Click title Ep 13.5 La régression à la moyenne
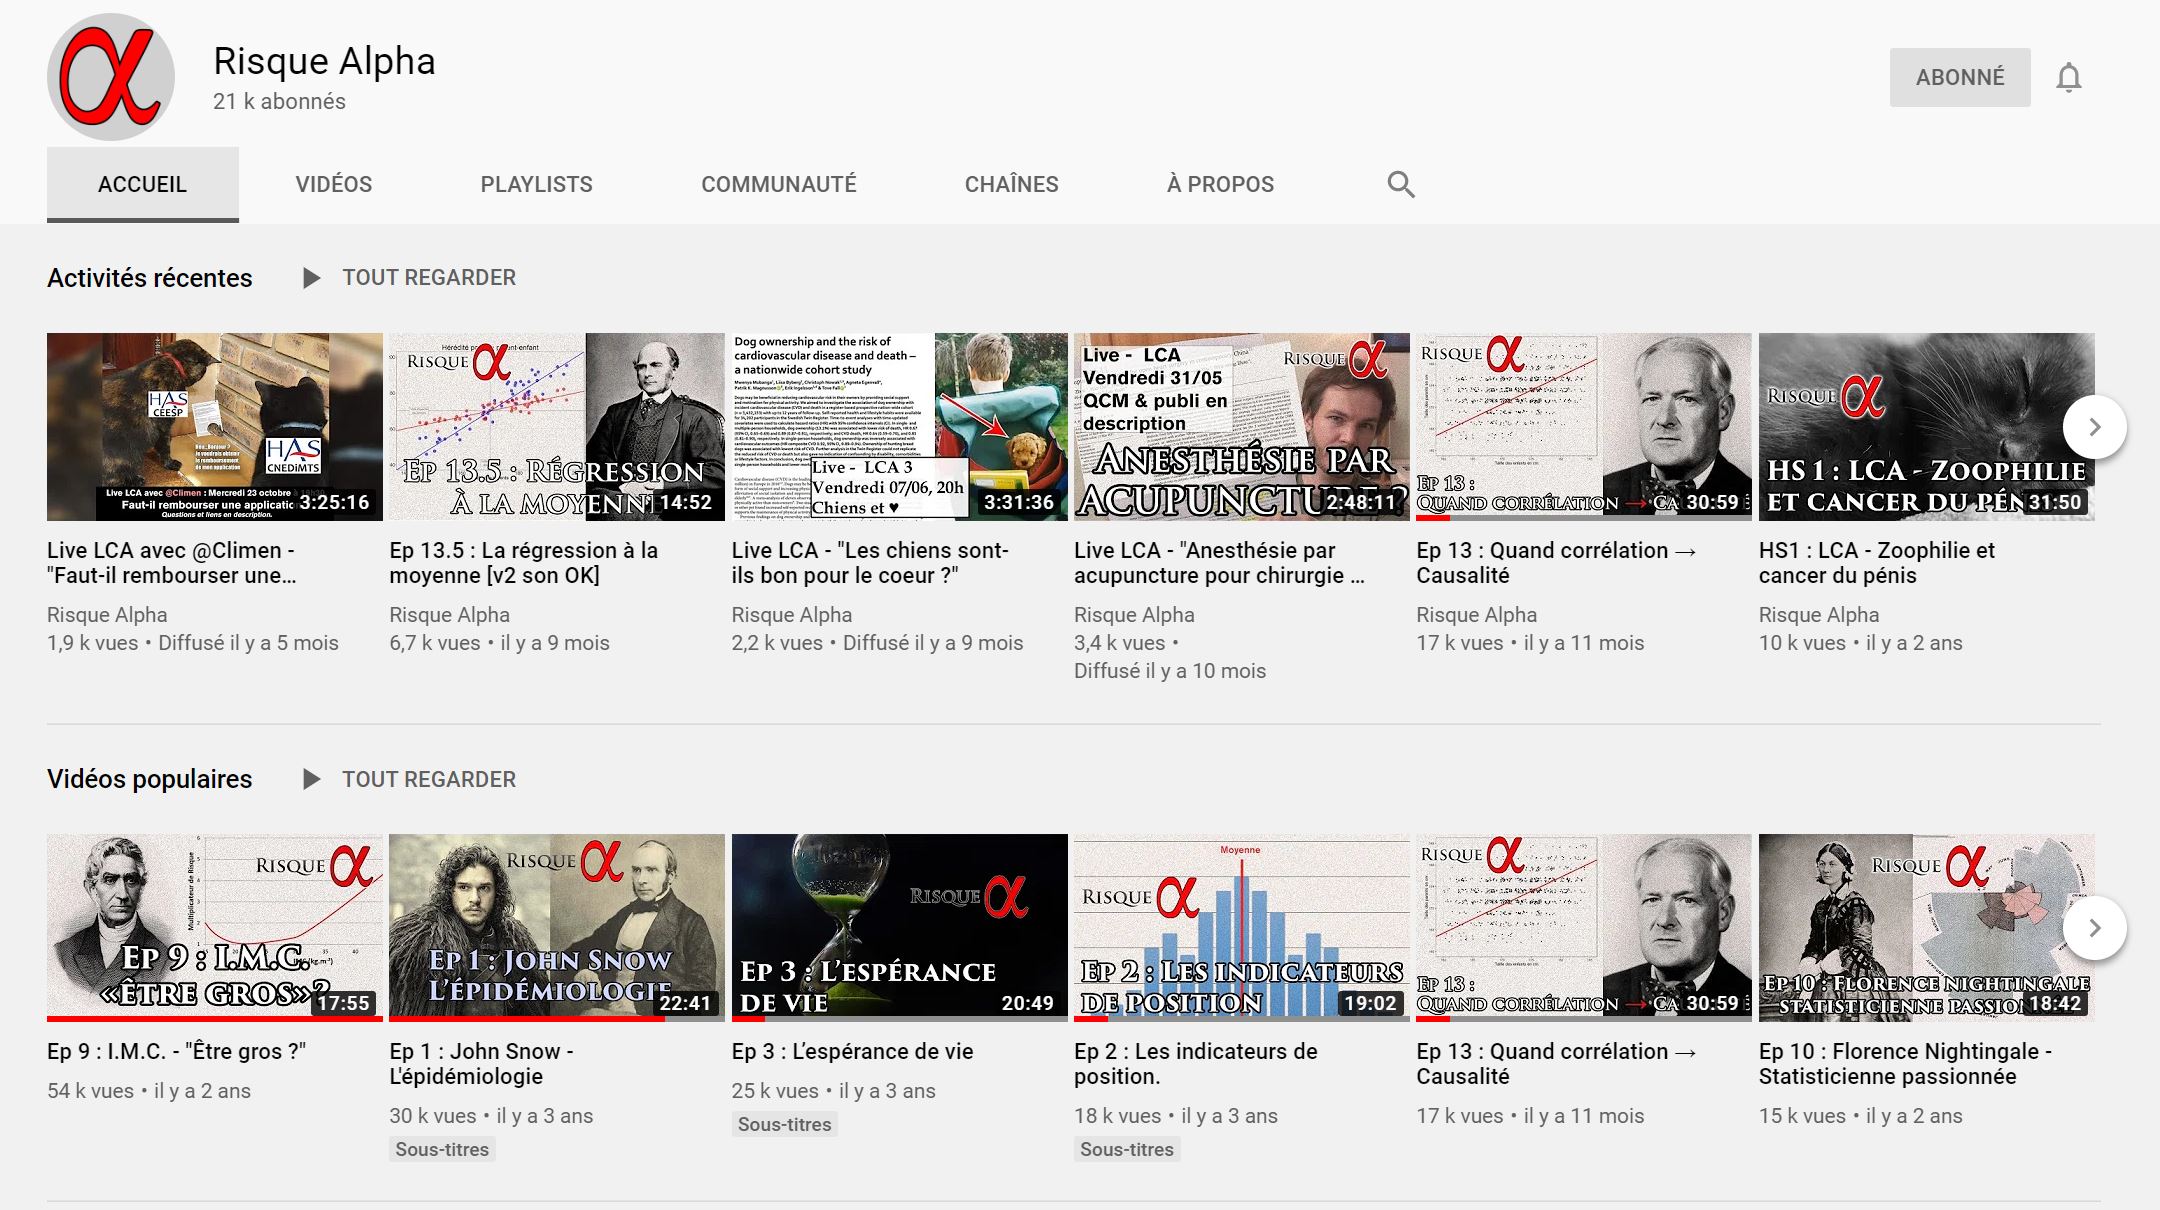The width and height of the screenshot is (2160, 1210). coord(523,563)
